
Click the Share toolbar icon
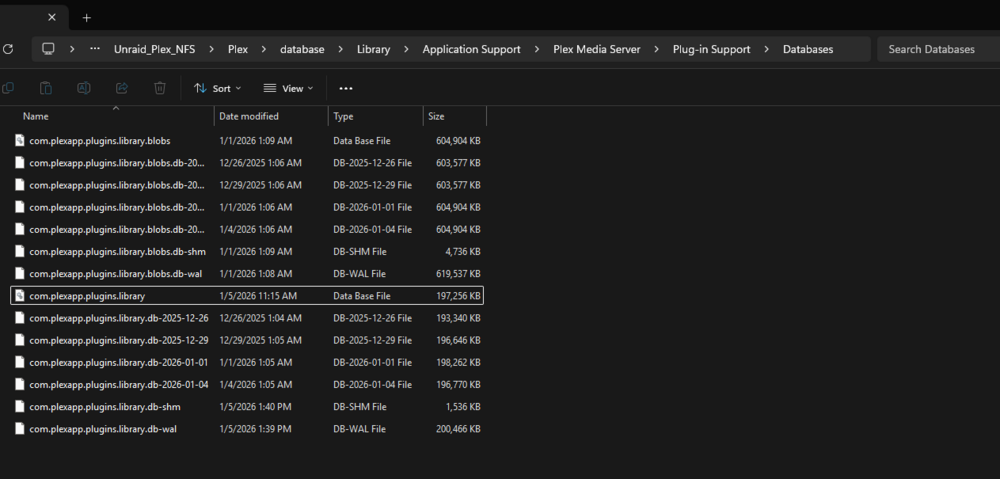(122, 88)
